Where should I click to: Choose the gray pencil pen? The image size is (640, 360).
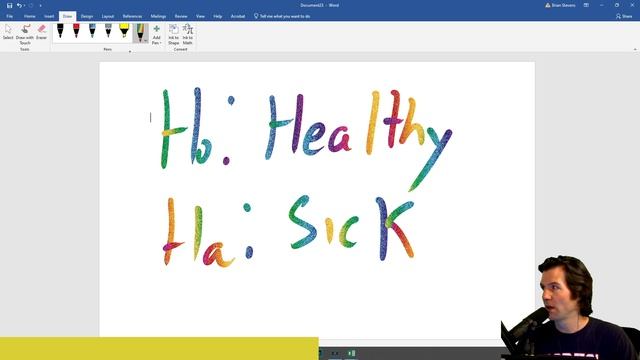click(108, 31)
